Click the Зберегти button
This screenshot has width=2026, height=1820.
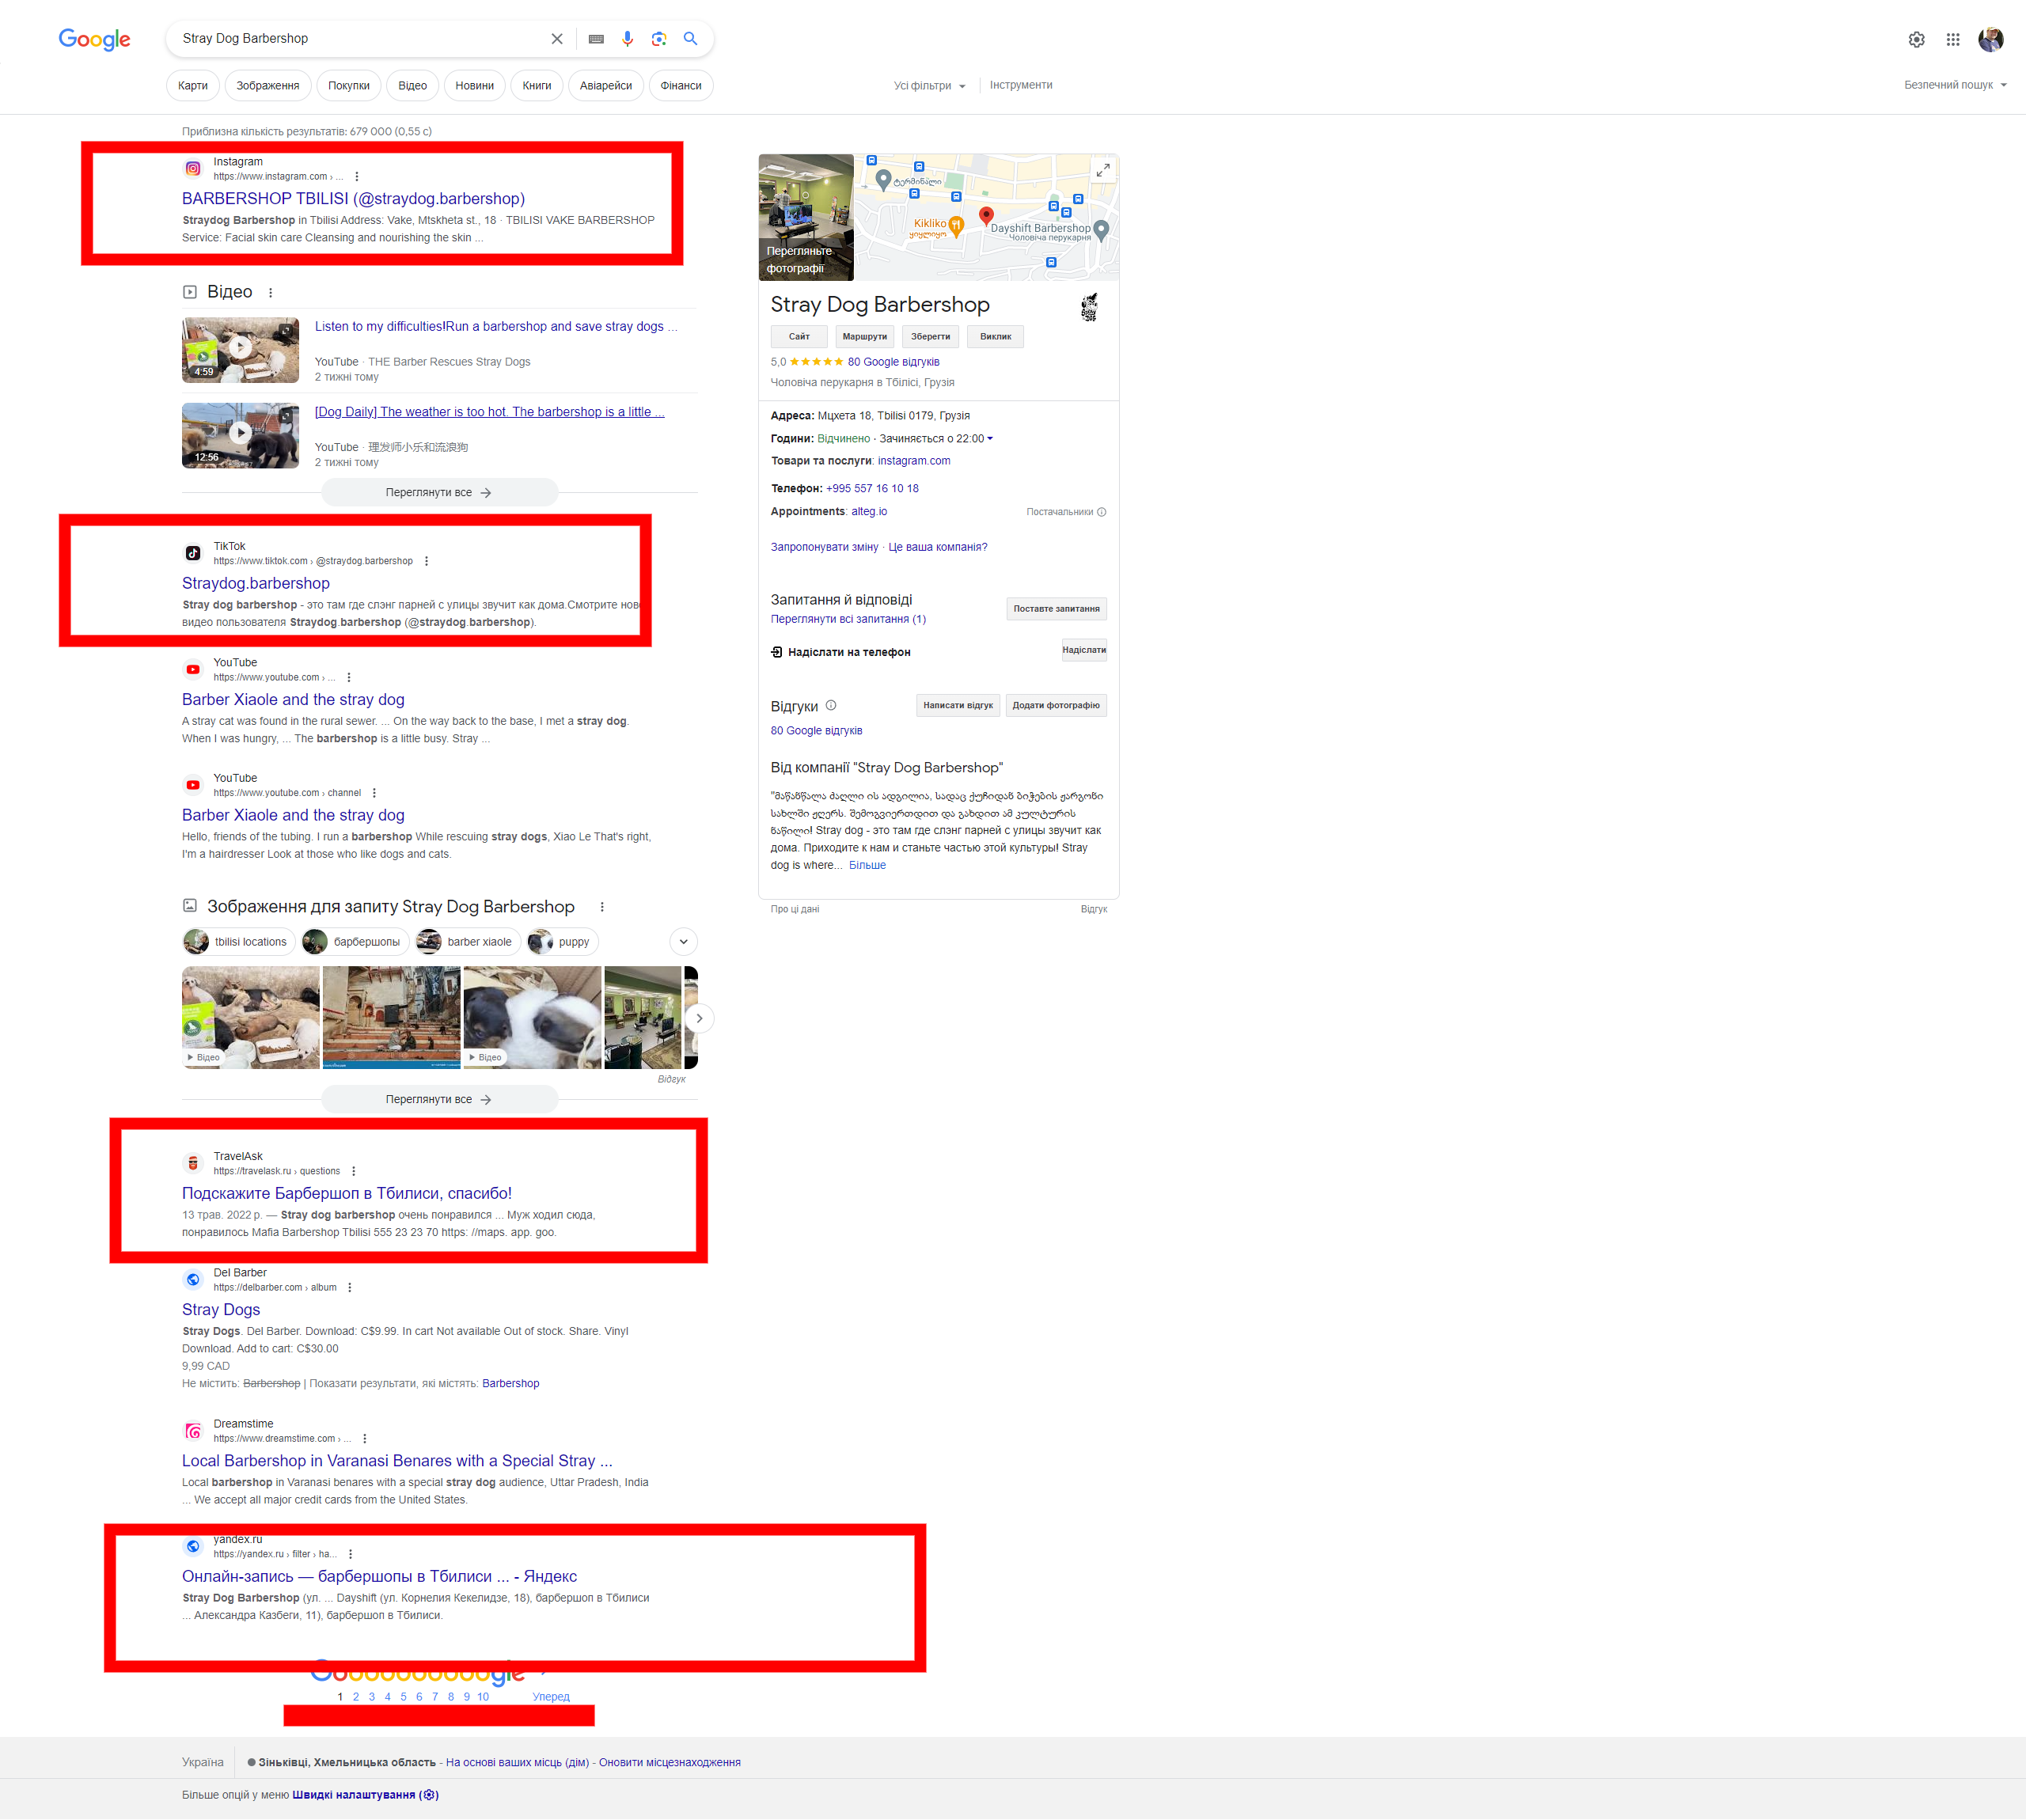point(930,337)
